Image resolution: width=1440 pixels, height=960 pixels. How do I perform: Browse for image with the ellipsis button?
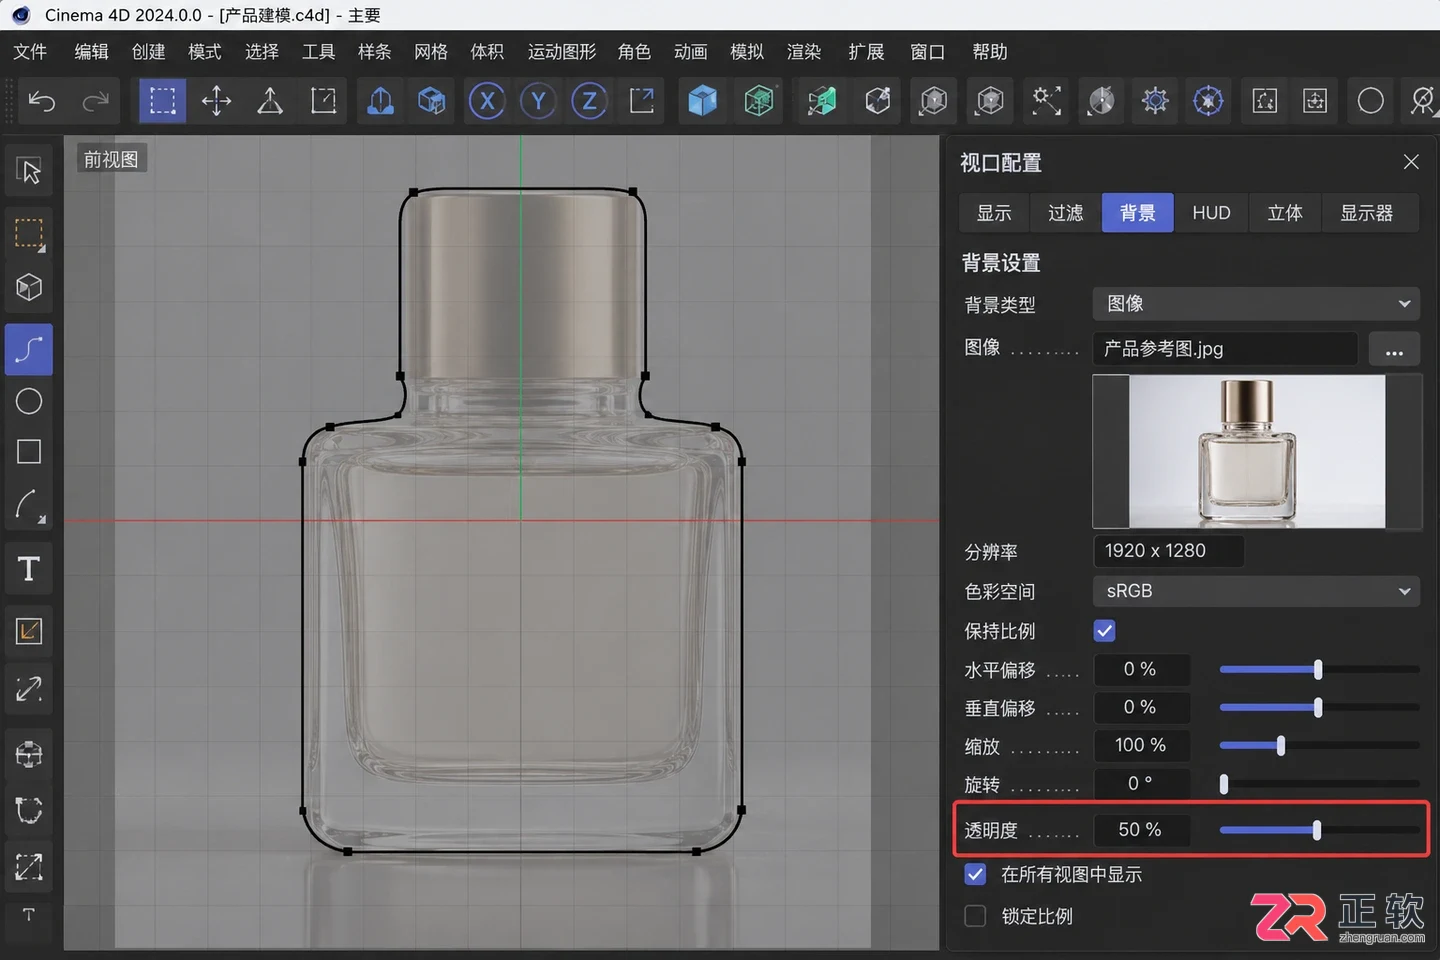coord(1394,349)
